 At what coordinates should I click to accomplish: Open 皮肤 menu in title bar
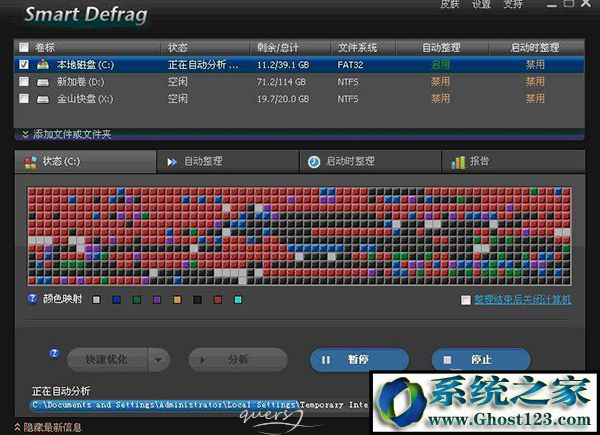click(x=450, y=4)
